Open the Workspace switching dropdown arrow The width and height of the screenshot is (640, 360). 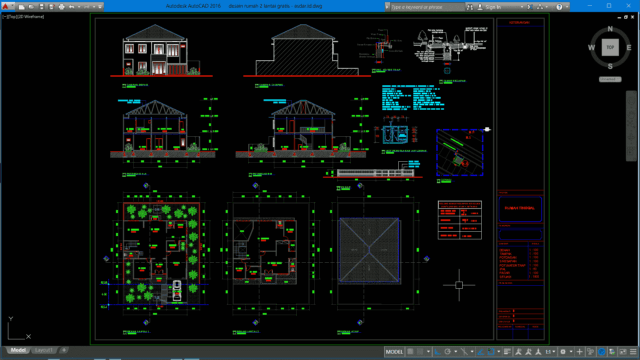coord(571,352)
